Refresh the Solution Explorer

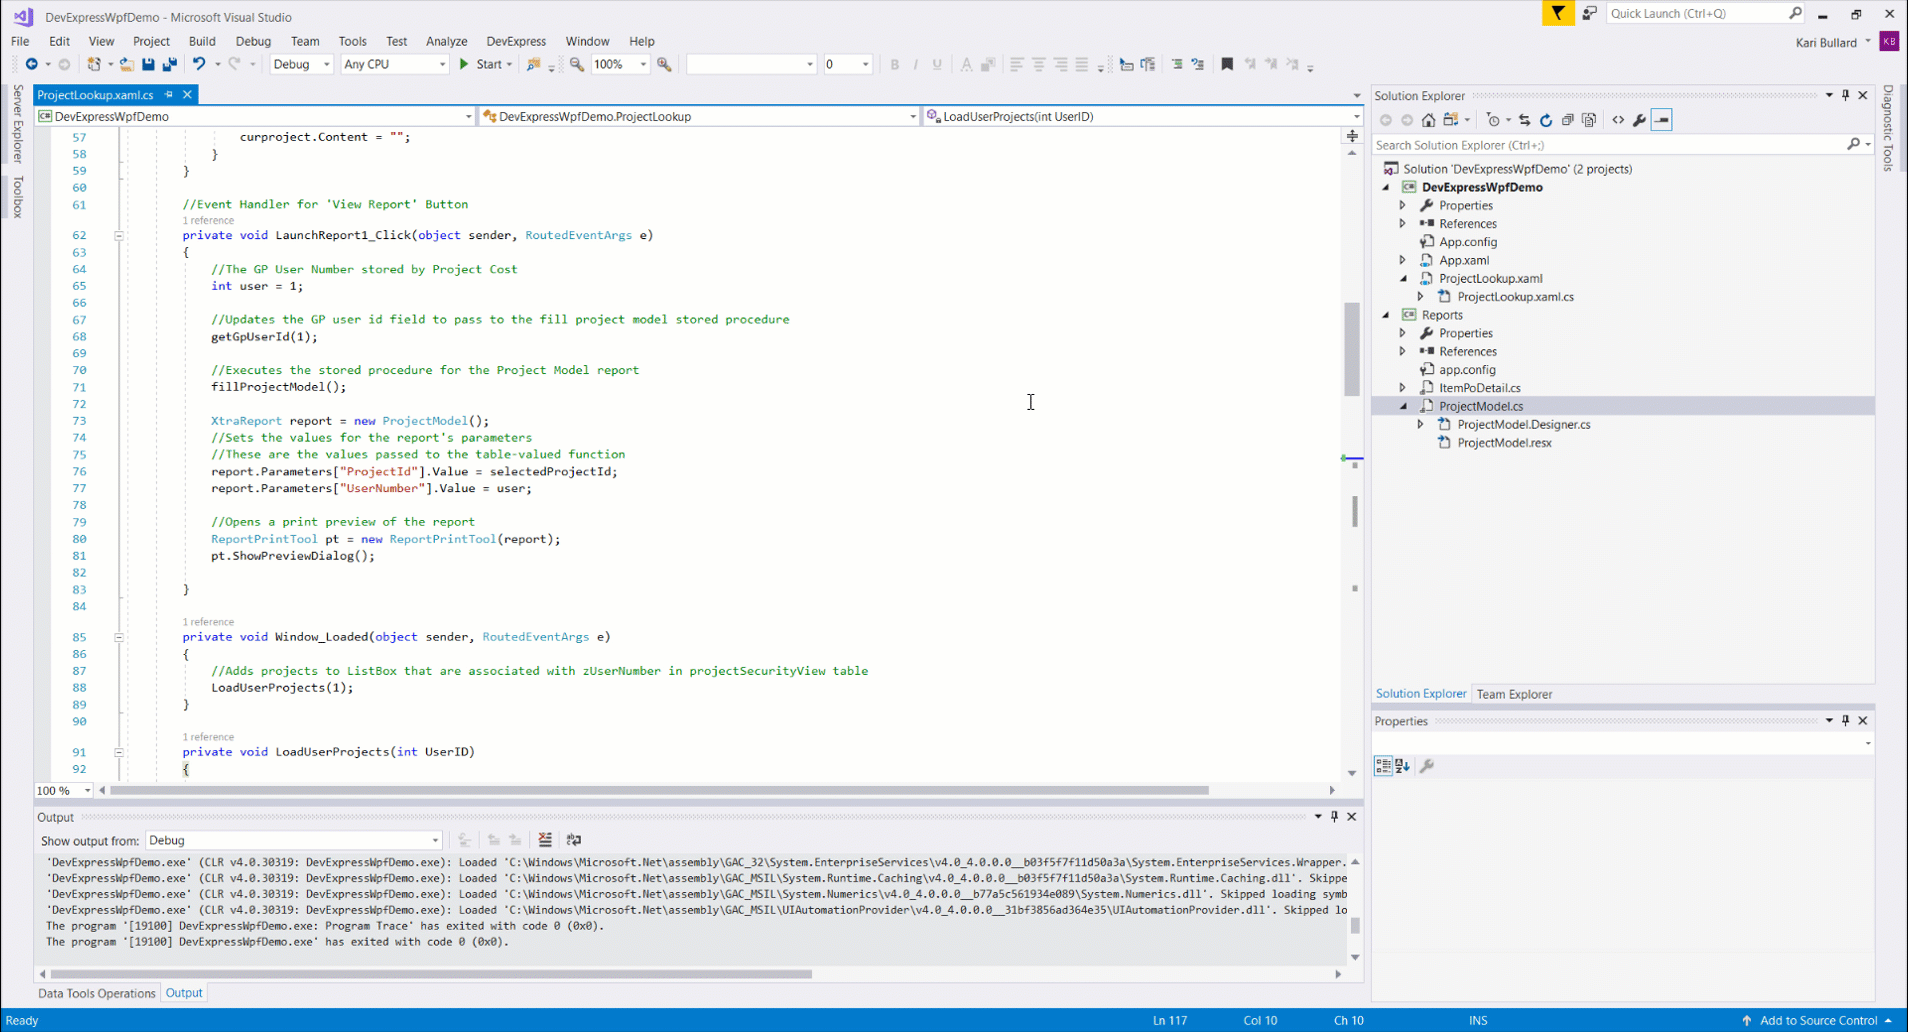(1546, 120)
